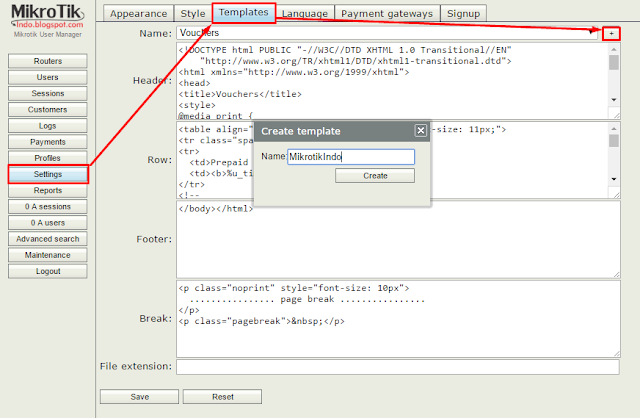
Task: Open the Routers section
Action: pos(48,61)
